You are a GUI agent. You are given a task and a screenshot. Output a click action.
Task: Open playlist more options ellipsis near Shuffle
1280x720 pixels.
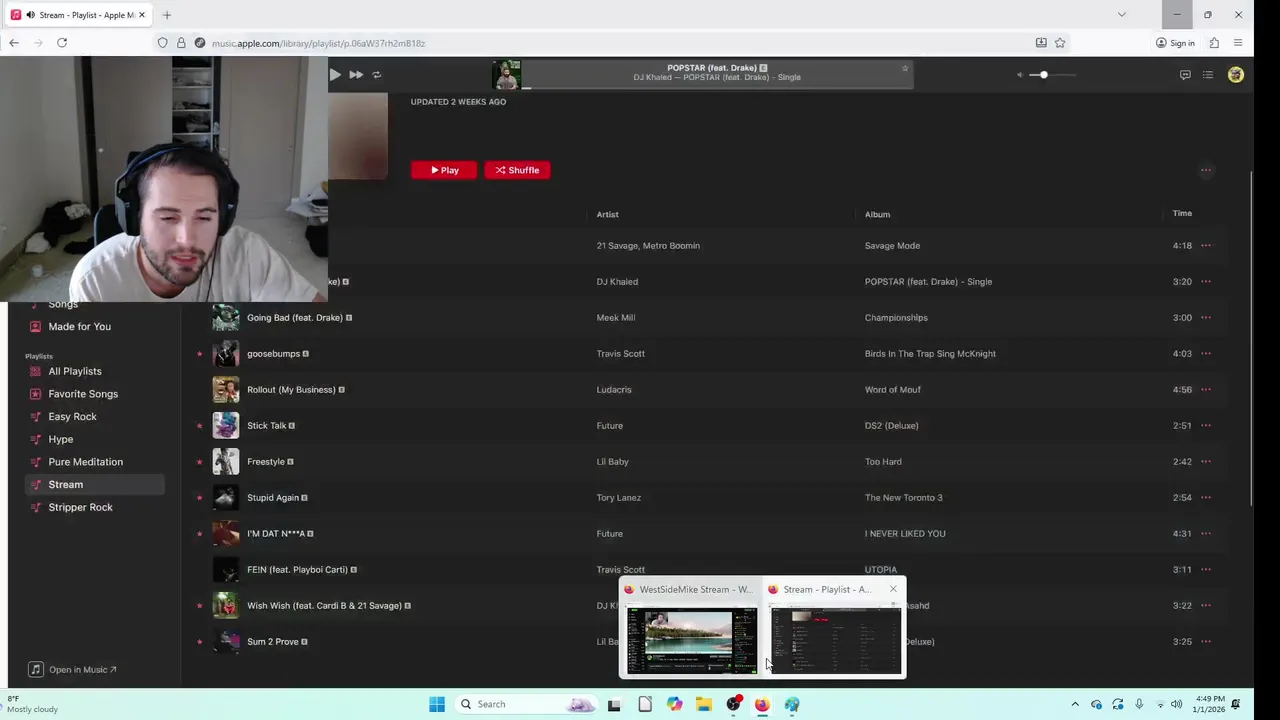(1206, 170)
